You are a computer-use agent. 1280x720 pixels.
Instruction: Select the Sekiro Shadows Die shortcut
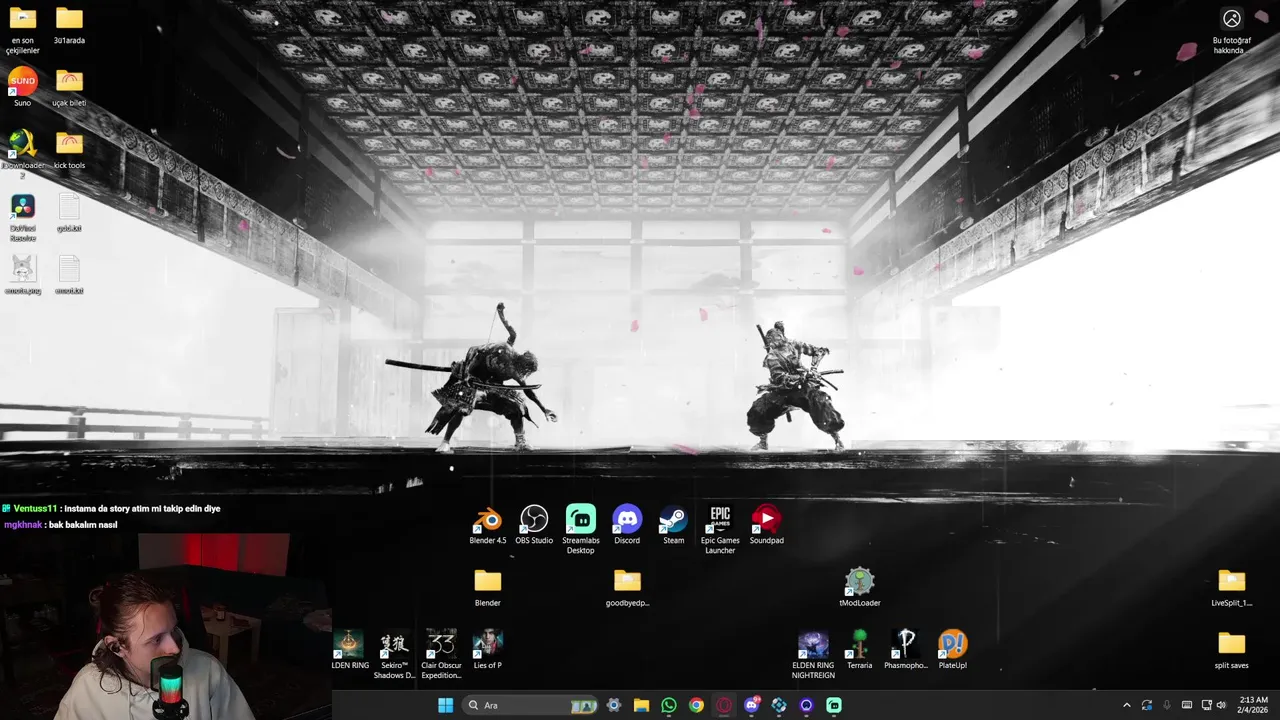tap(395, 655)
